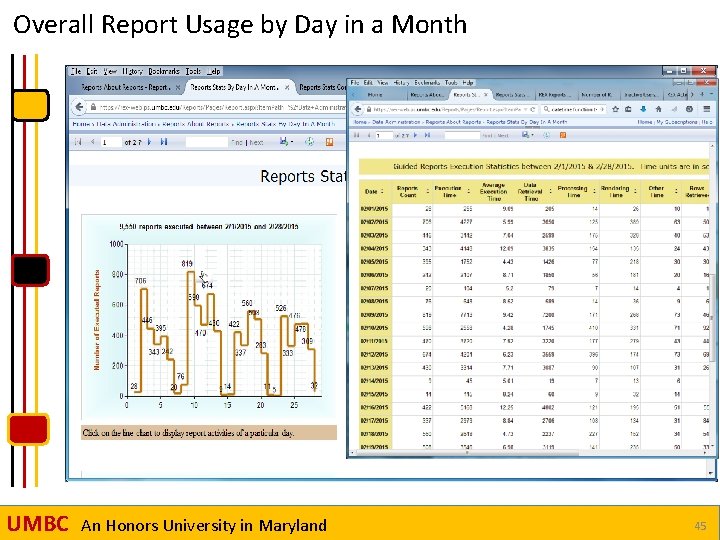Click the Home link at right of table window
Screen dimensions: 720x540
pos(645,122)
